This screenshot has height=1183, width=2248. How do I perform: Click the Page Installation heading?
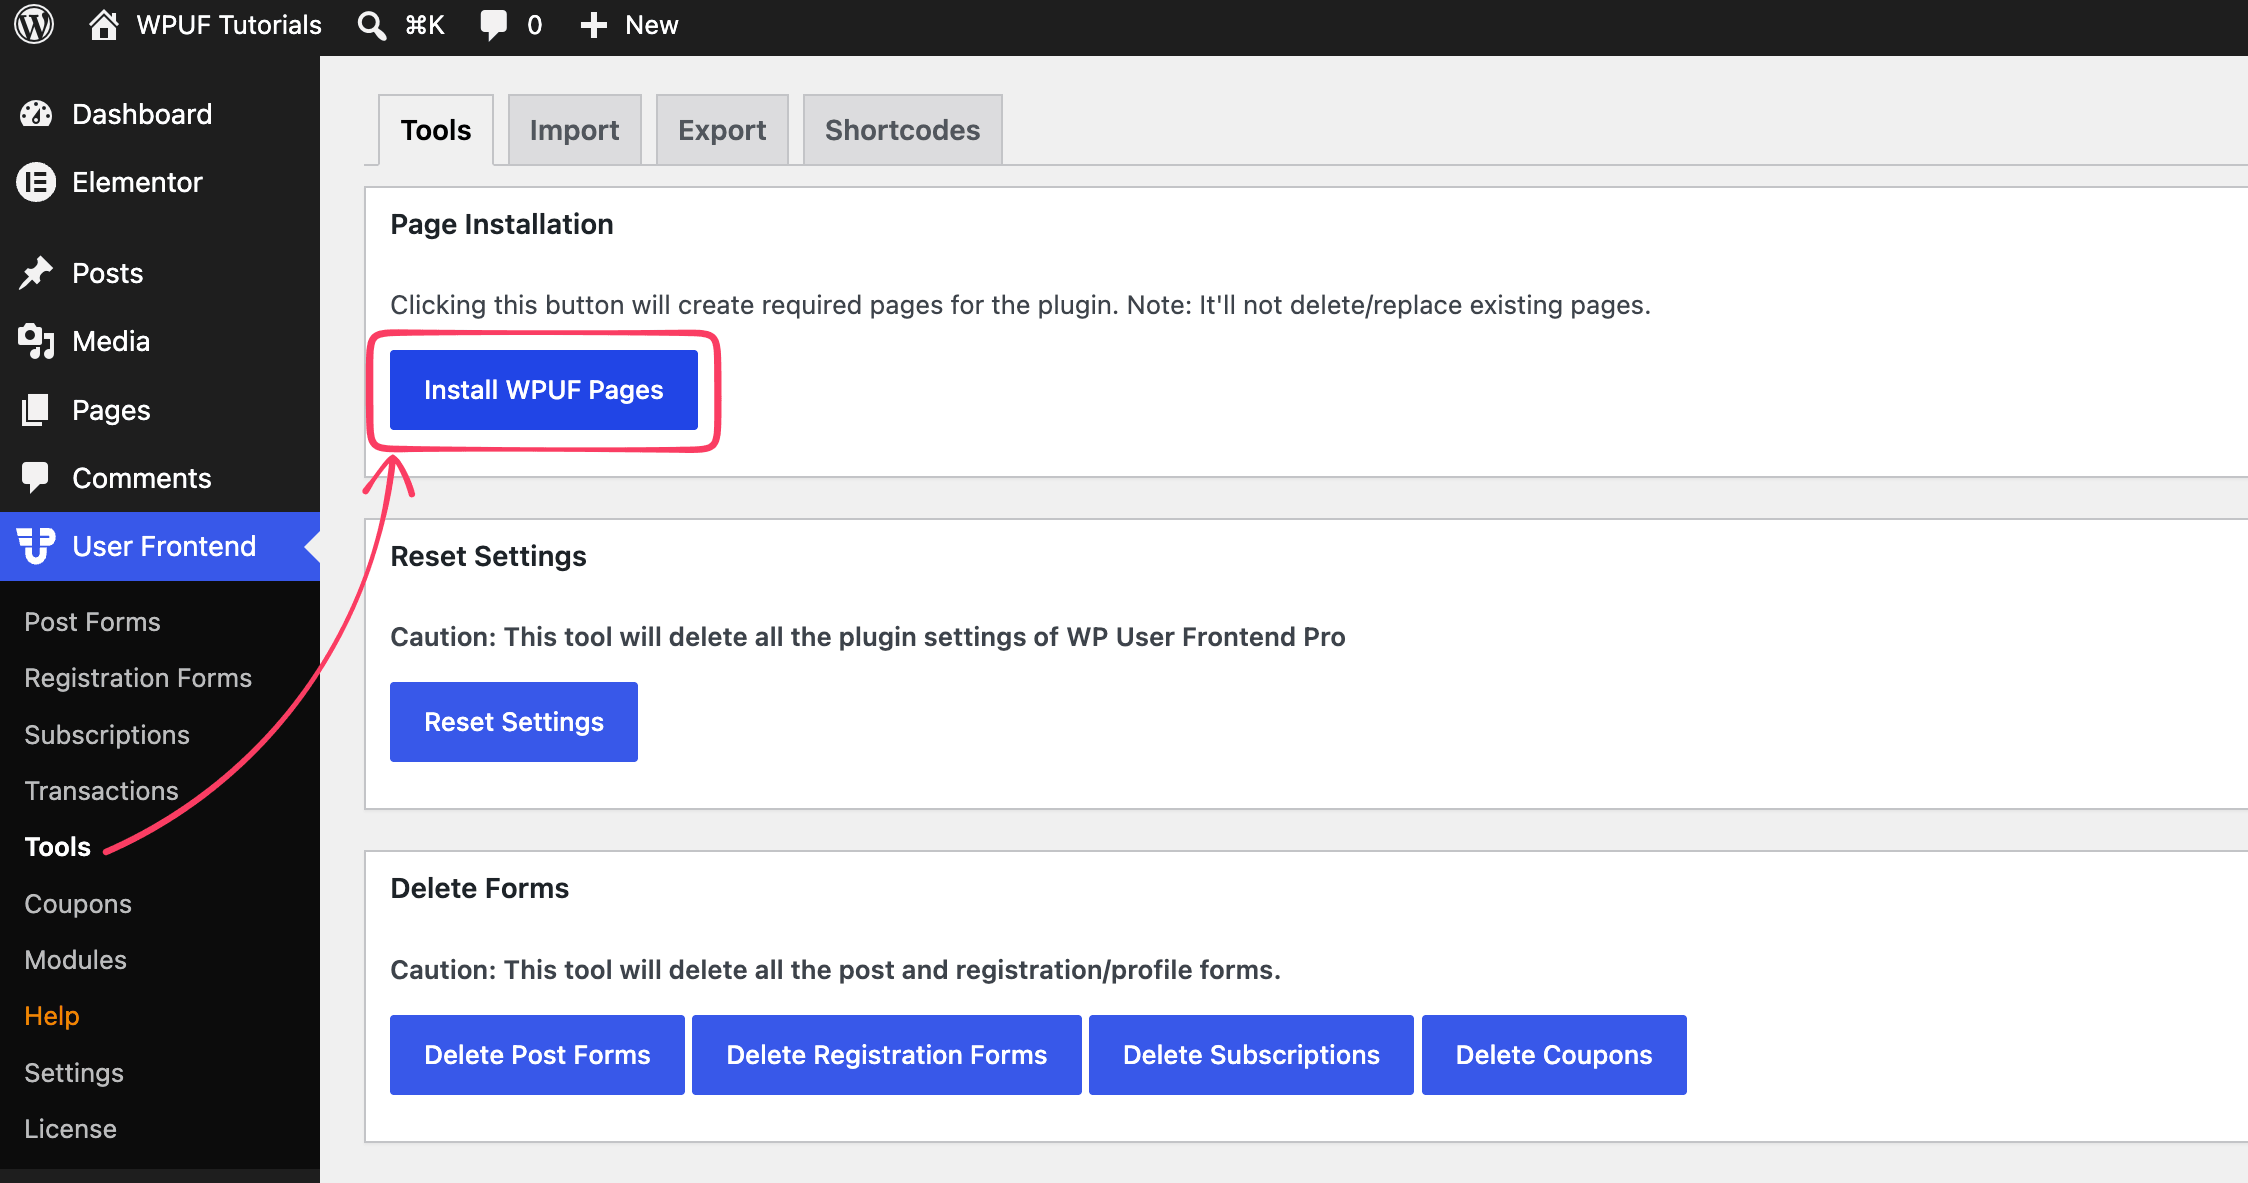[502, 224]
